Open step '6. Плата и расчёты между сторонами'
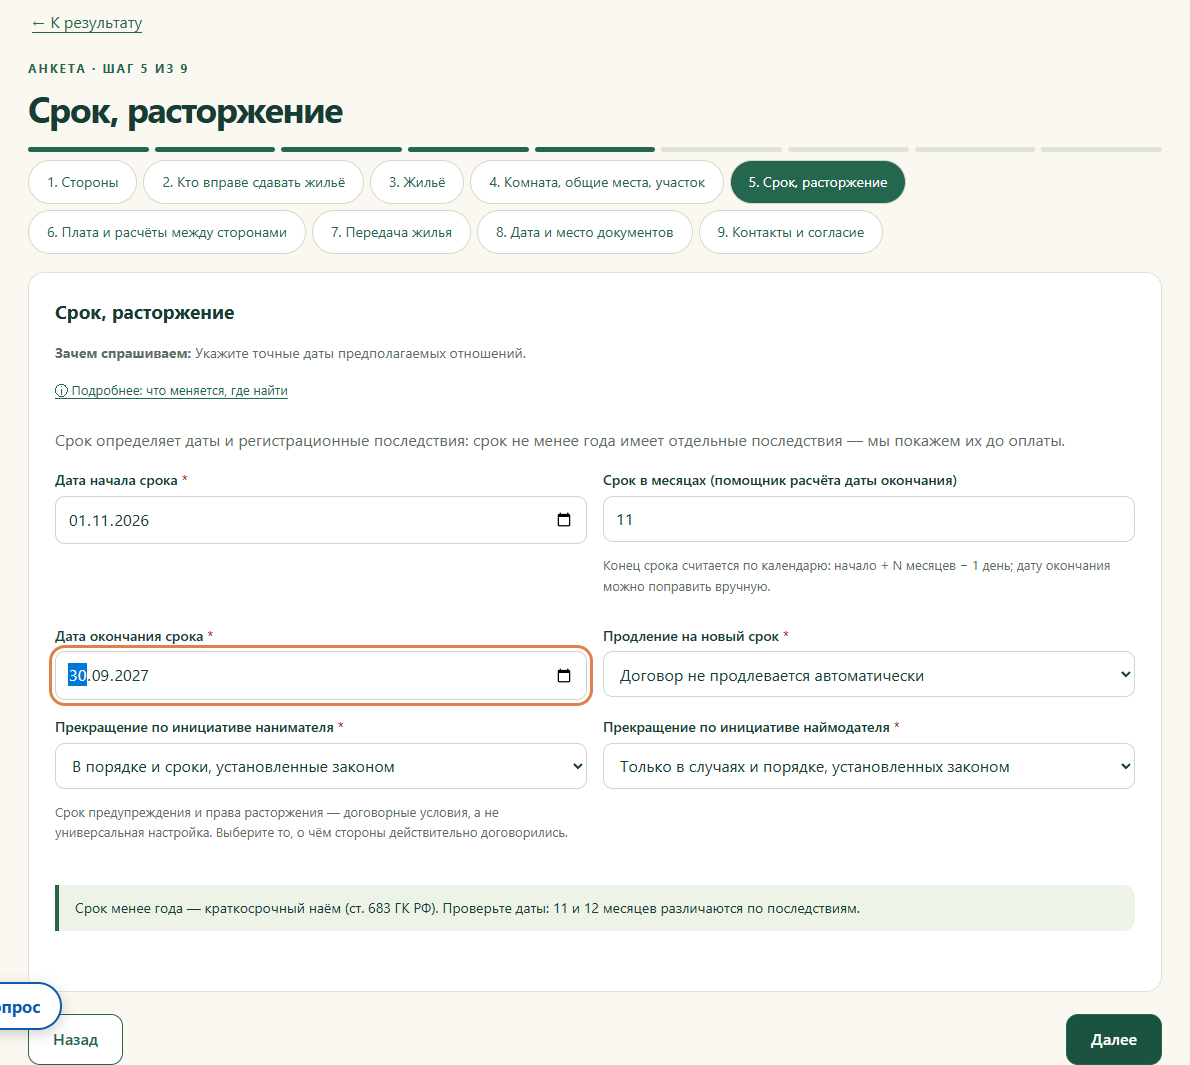The height and width of the screenshot is (1065, 1190). [x=167, y=232]
